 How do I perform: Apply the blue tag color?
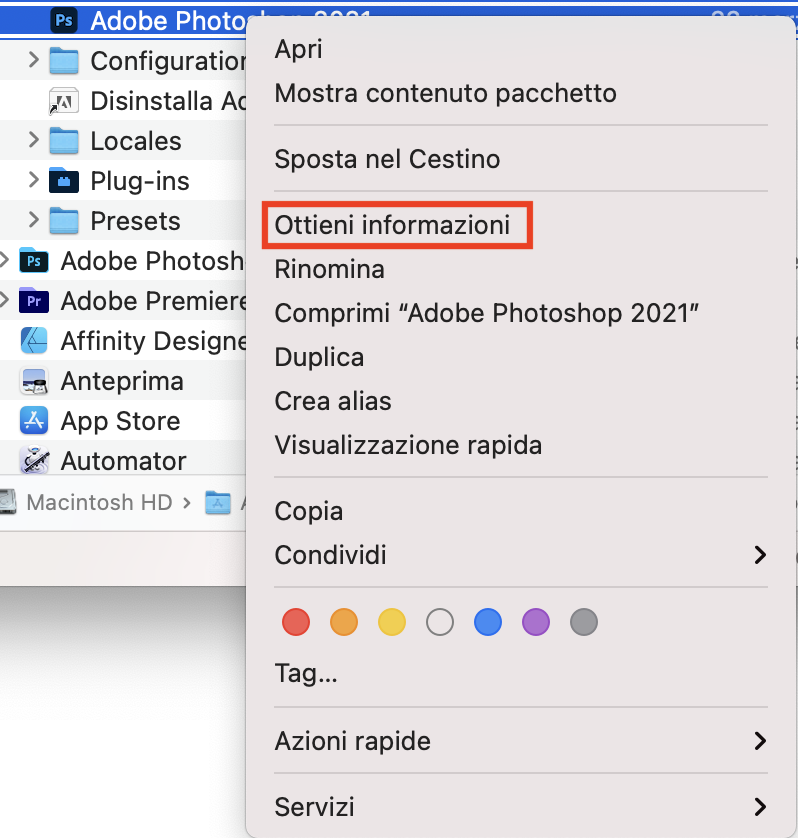point(487,622)
